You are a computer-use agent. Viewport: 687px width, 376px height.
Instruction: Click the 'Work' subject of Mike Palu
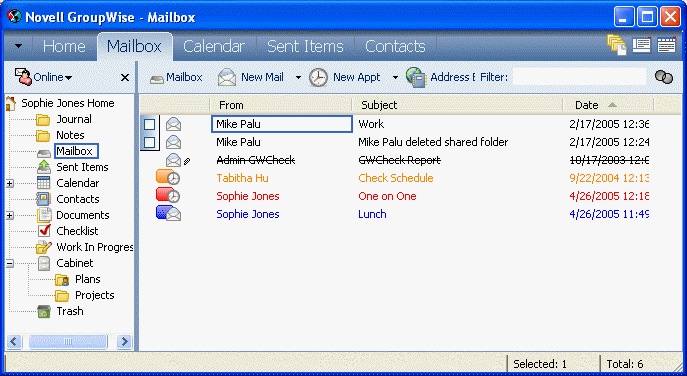coord(371,124)
